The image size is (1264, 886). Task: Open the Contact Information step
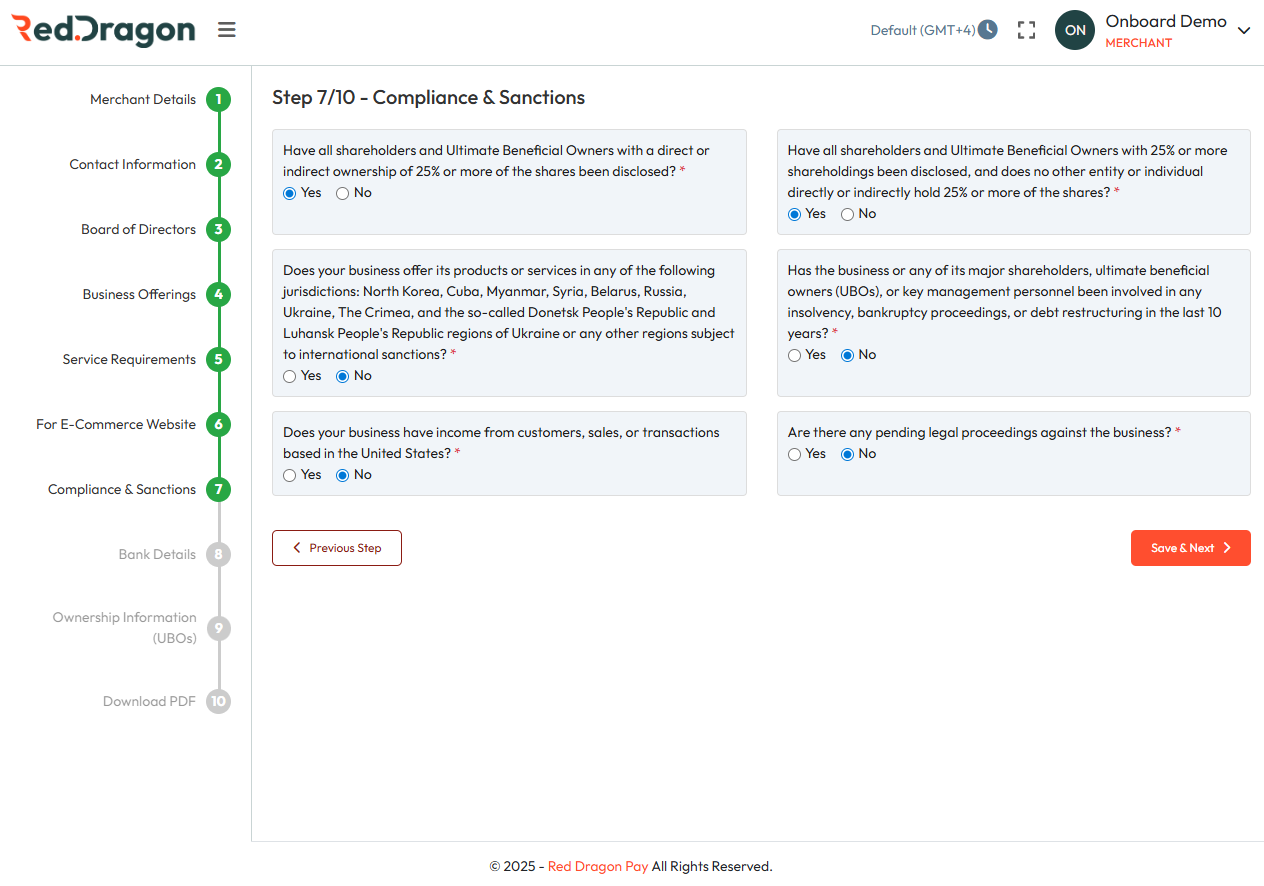tap(132, 165)
